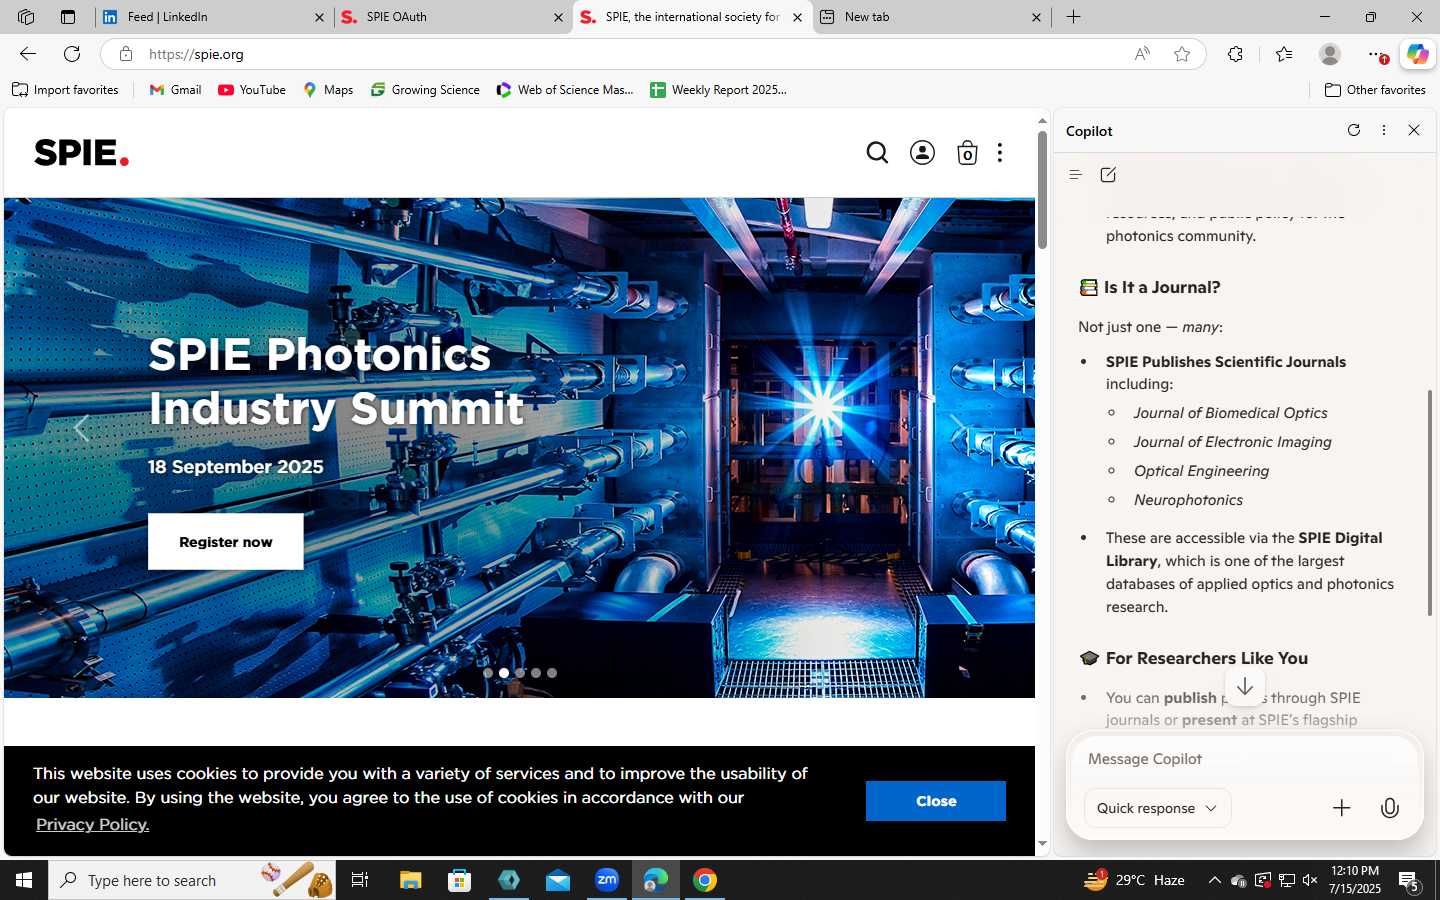
Task: Show previous carousel slide arrow
Action: (x=81, y=428)
